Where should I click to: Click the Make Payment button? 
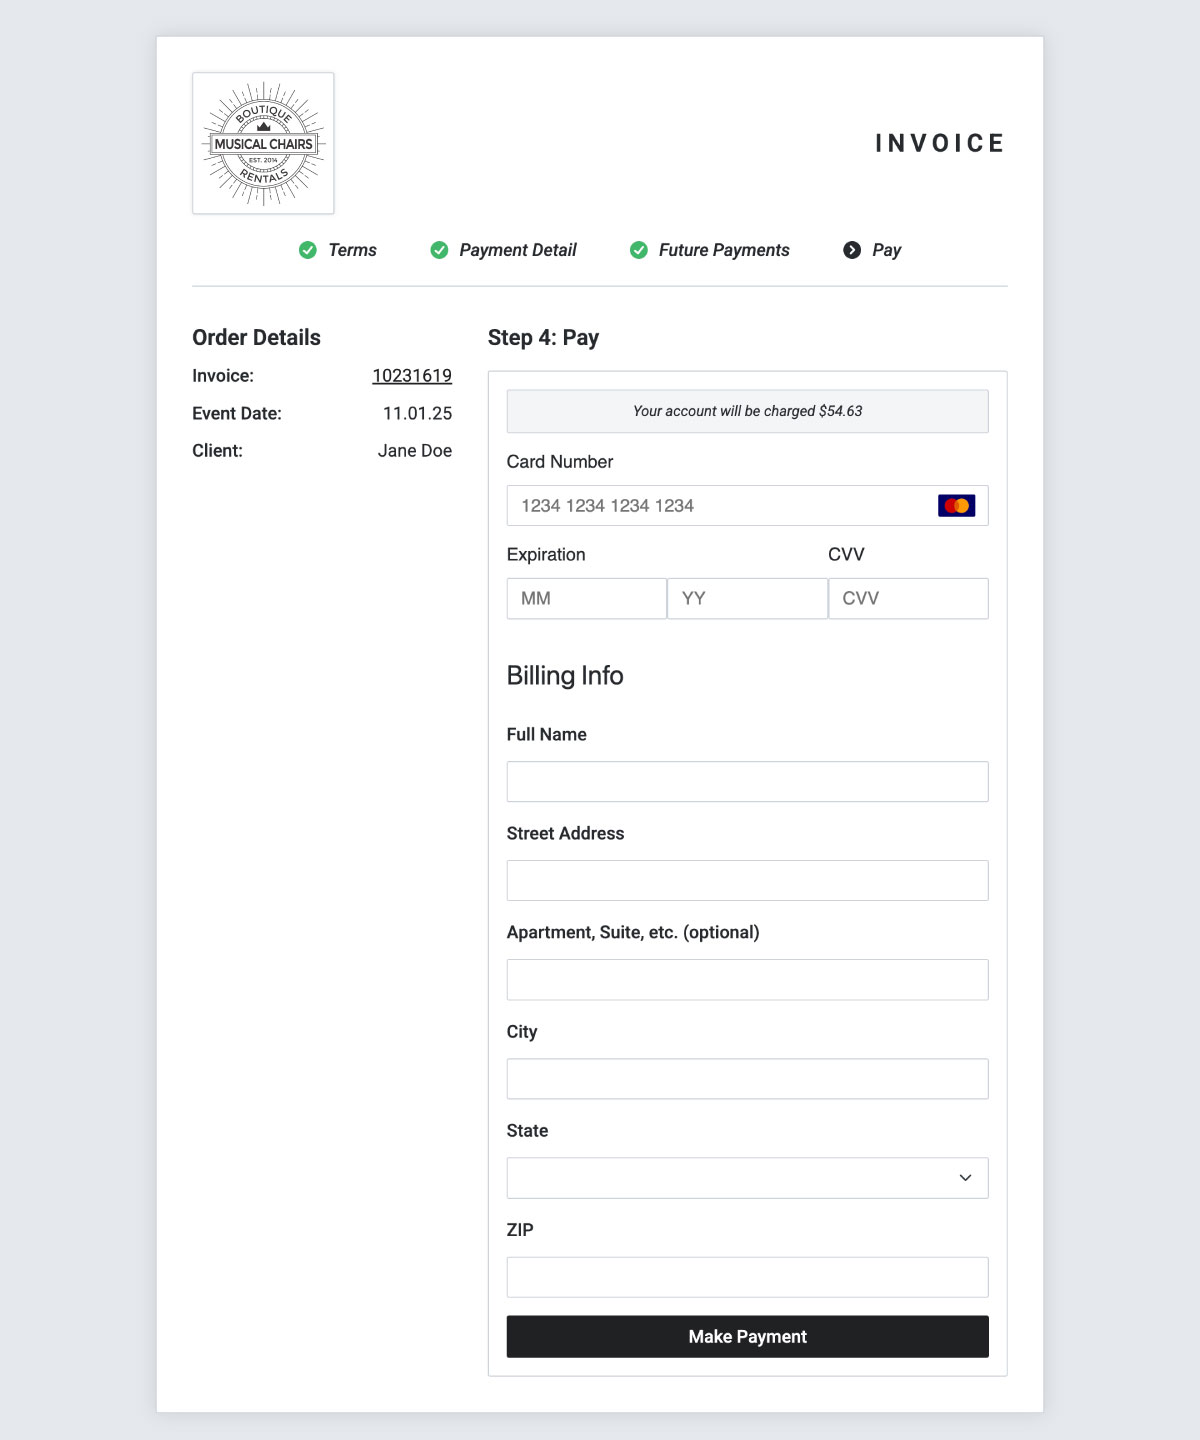click(748, 1337)
